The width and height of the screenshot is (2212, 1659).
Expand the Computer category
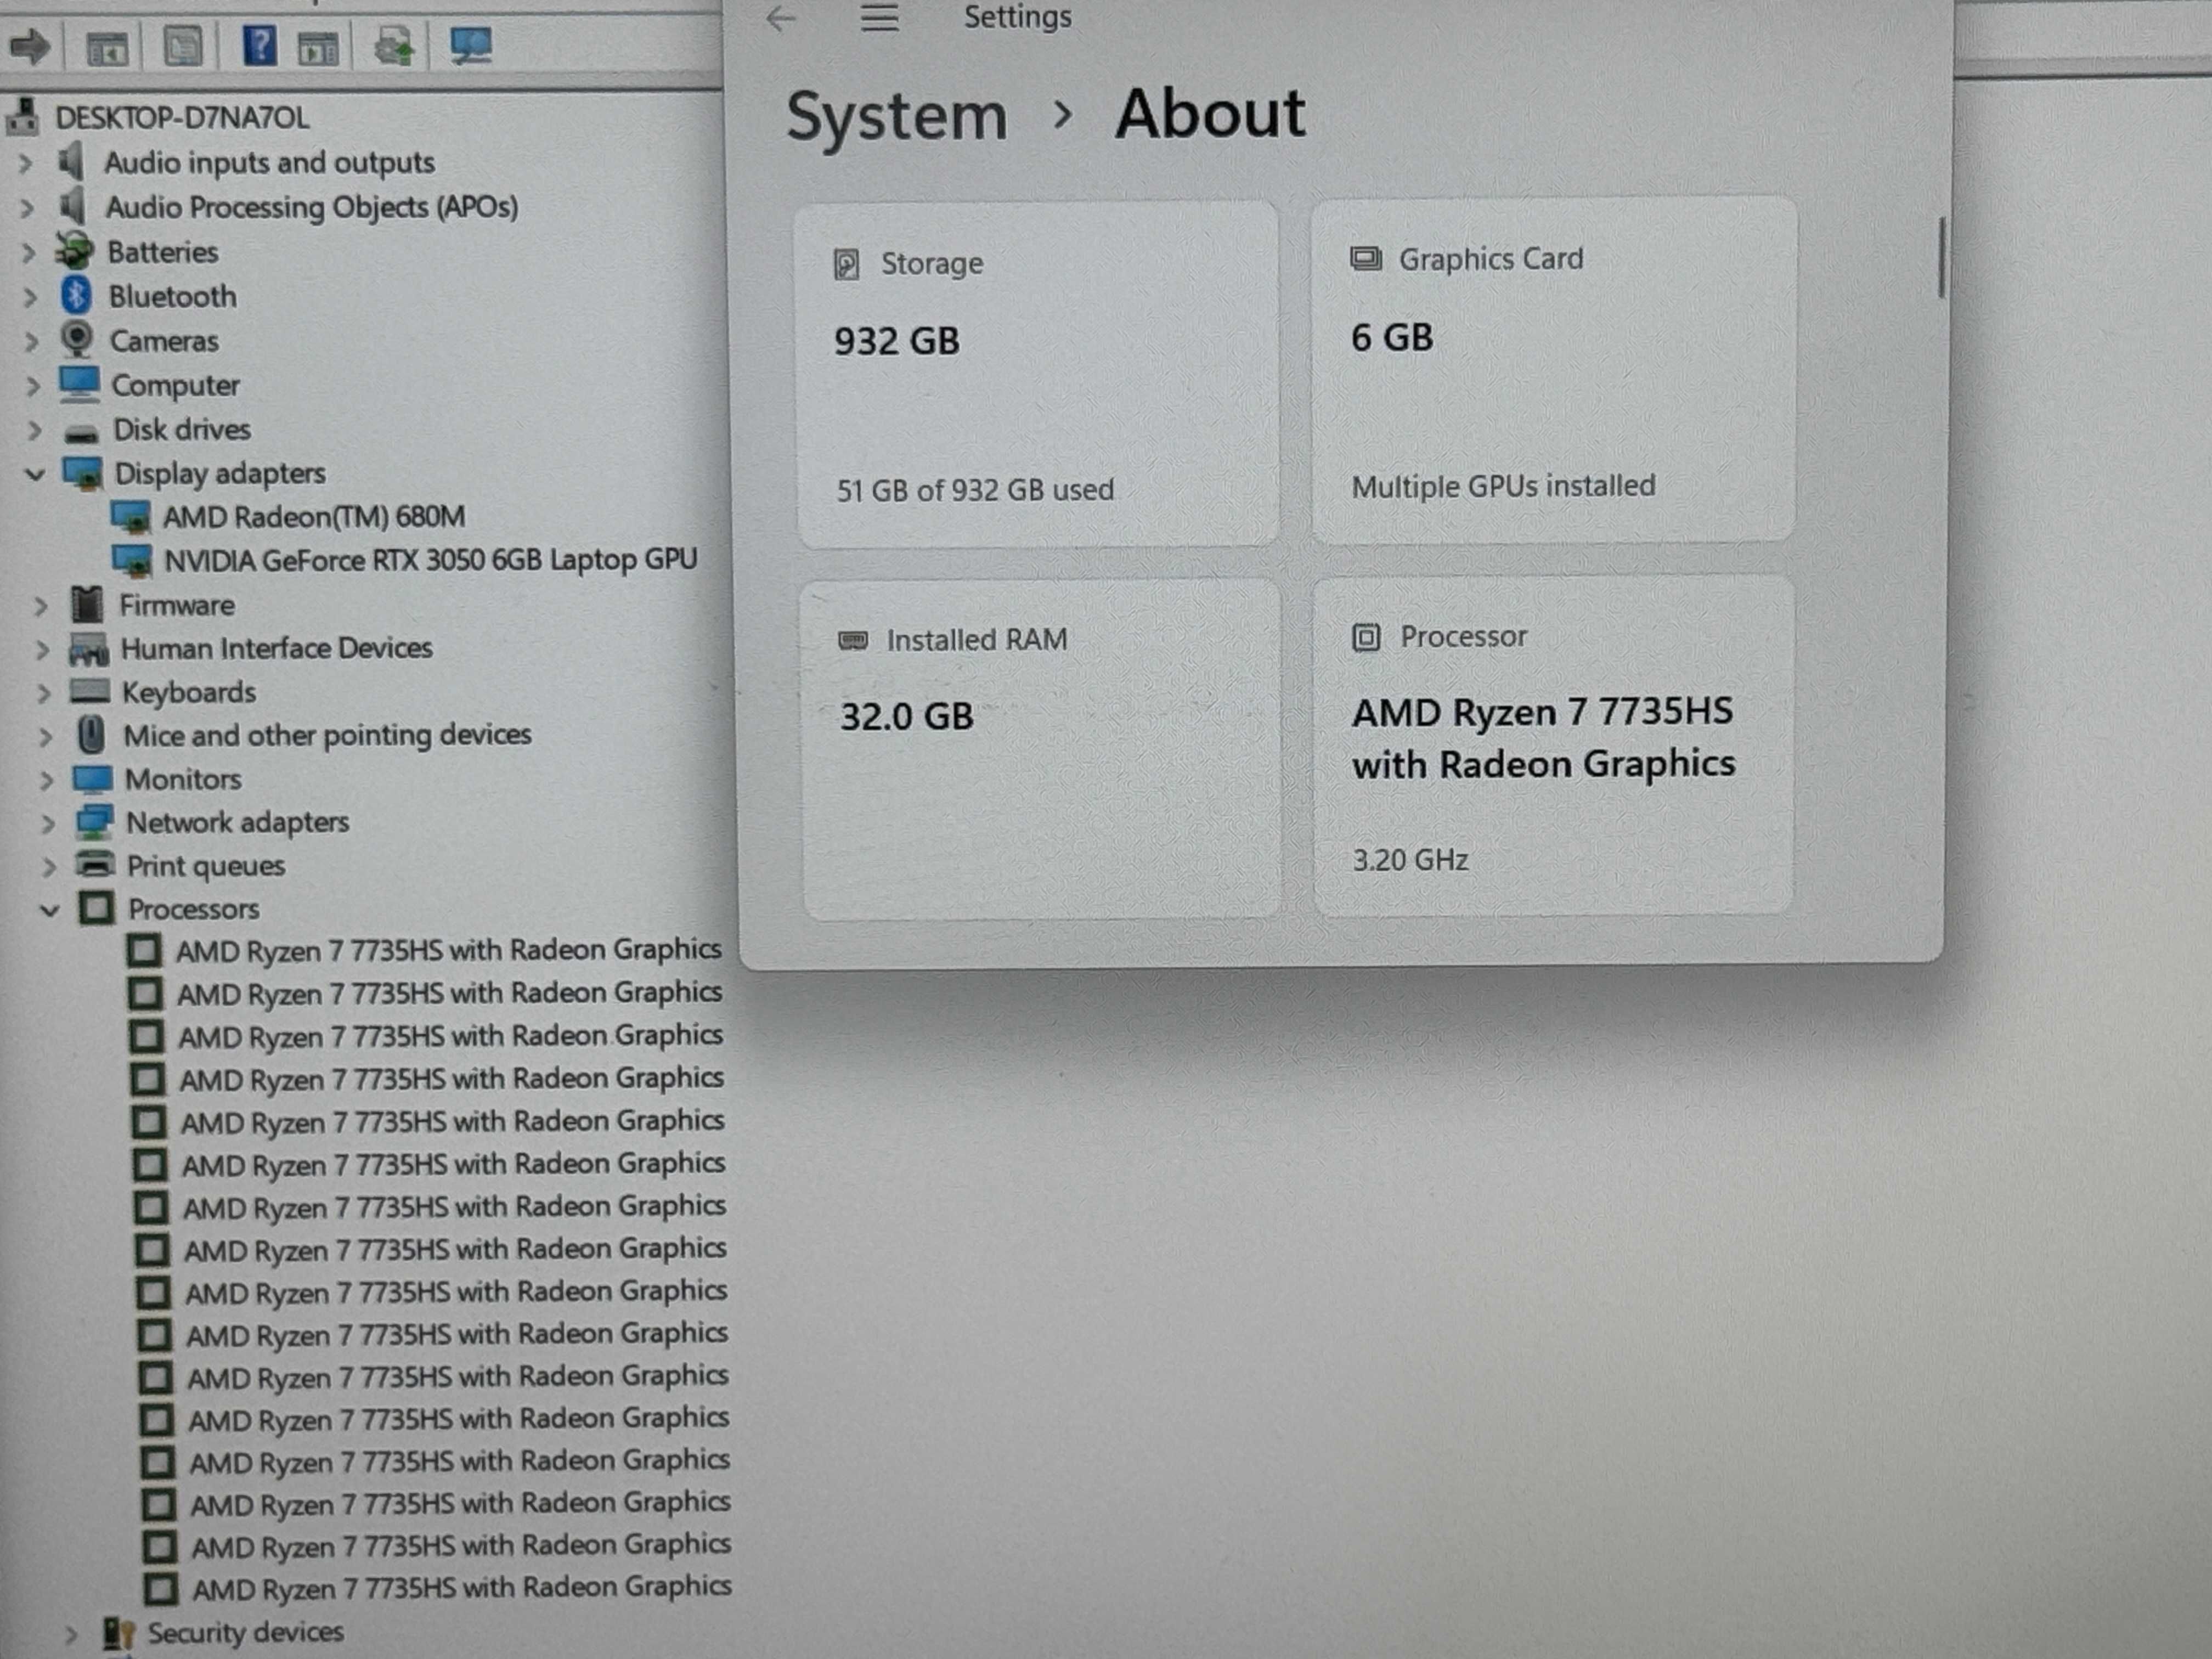coord(33,386)
